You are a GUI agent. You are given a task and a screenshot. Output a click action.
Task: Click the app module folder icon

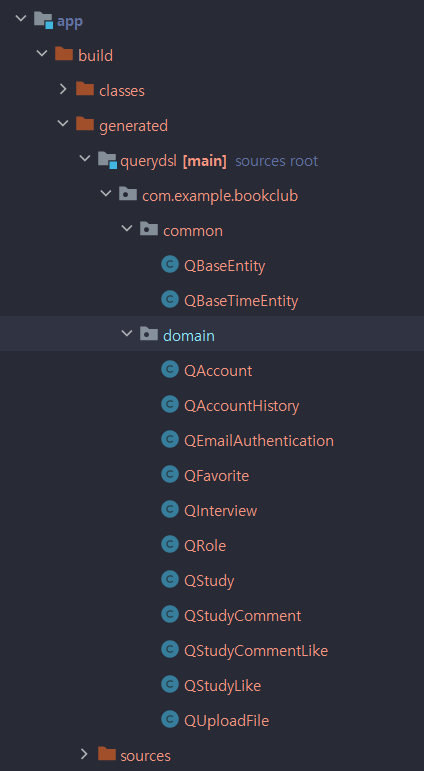[43, 20]
